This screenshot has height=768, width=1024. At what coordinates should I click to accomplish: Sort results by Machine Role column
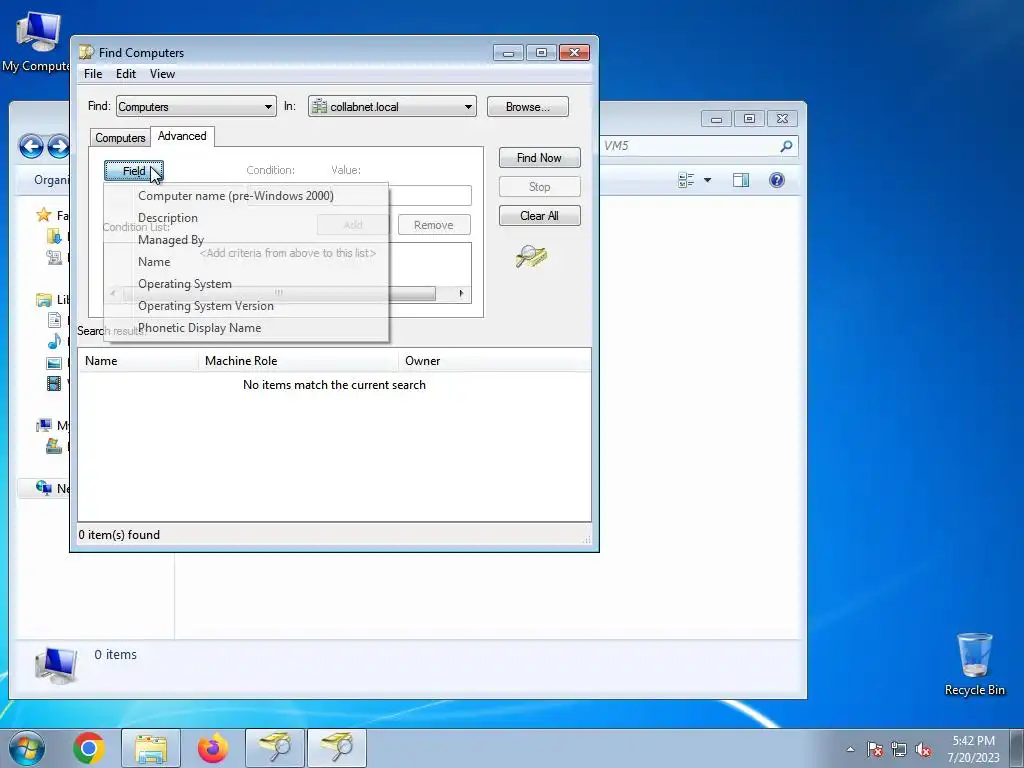(x=298, y=360)
